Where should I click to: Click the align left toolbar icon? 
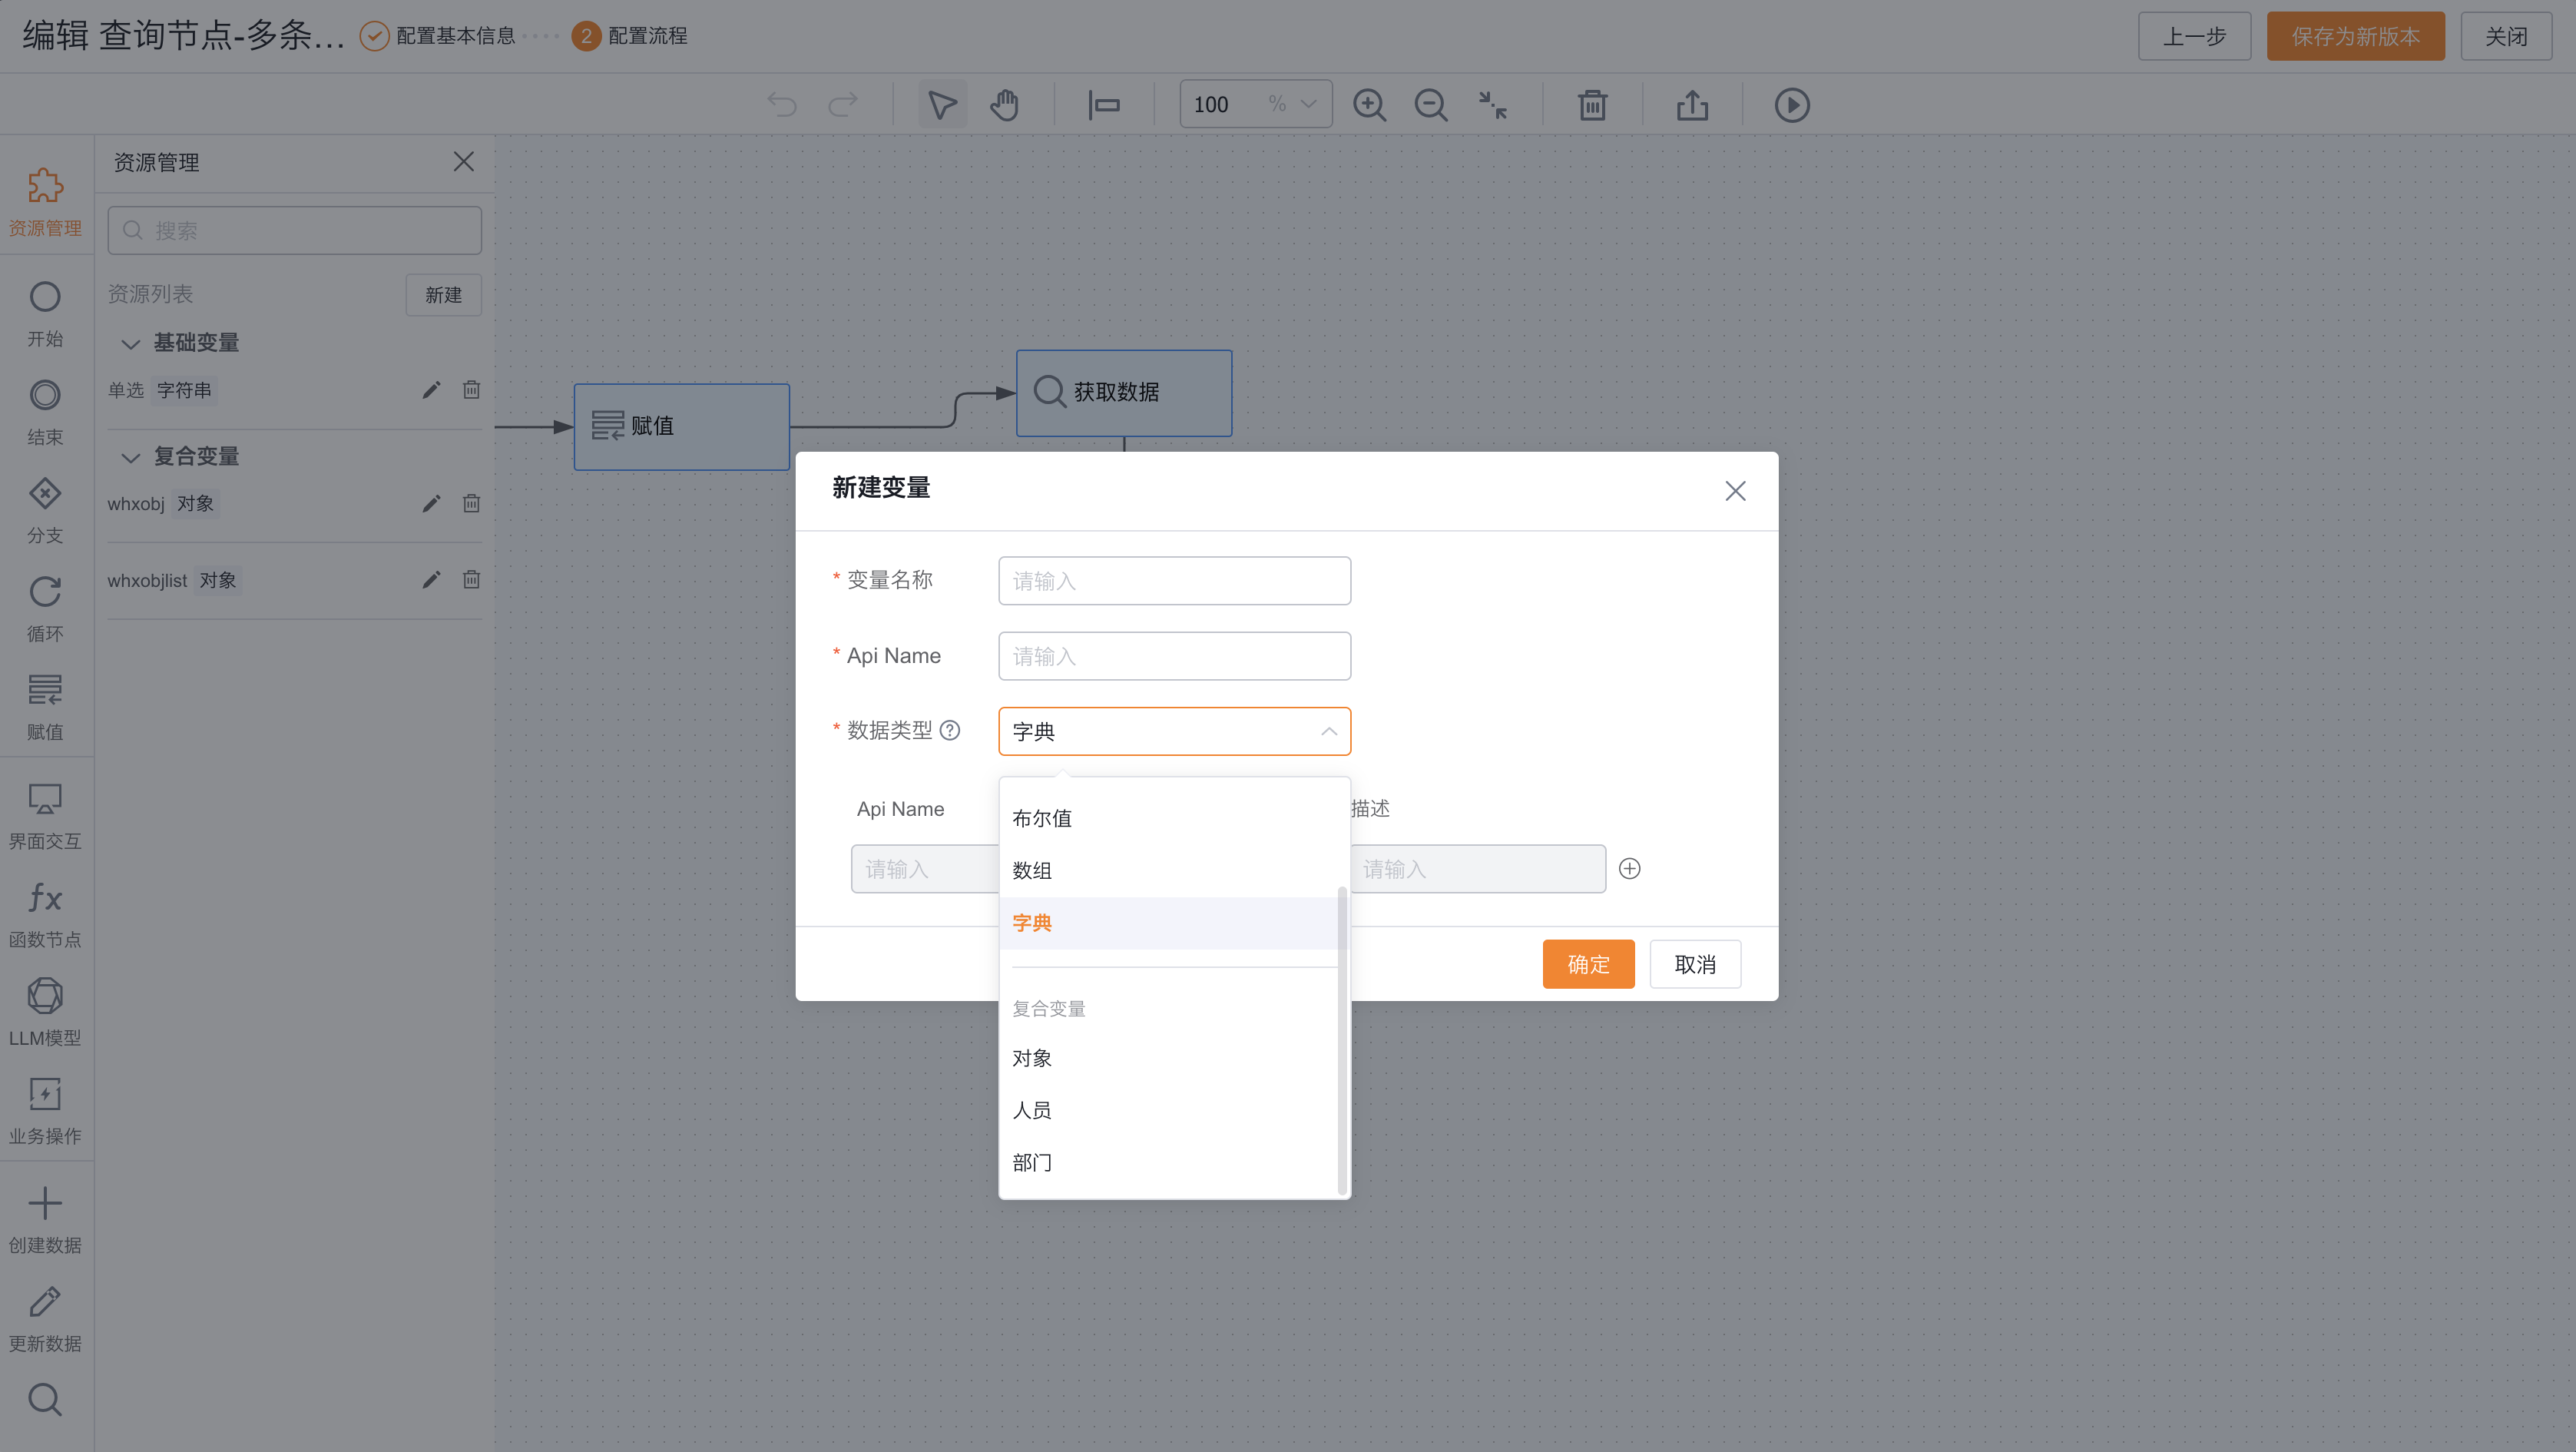1104,104
